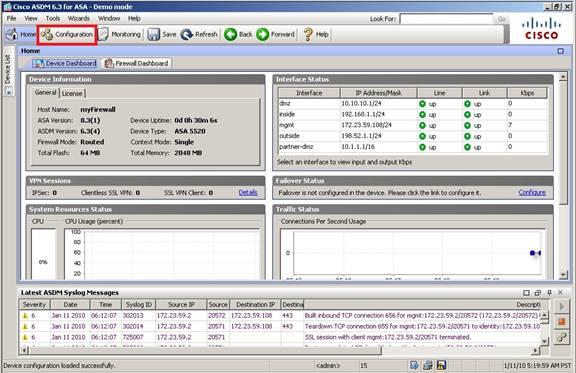Open the toolbar Help icon

pos(316,35)
